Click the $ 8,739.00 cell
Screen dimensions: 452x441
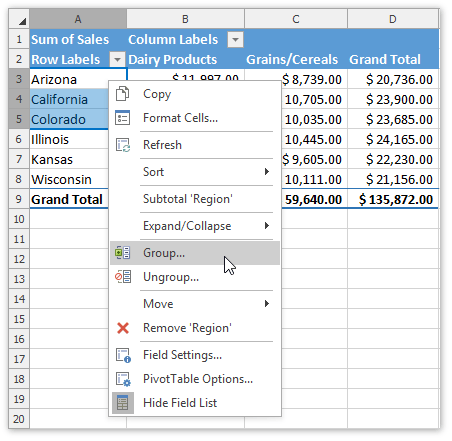point(314,79)
